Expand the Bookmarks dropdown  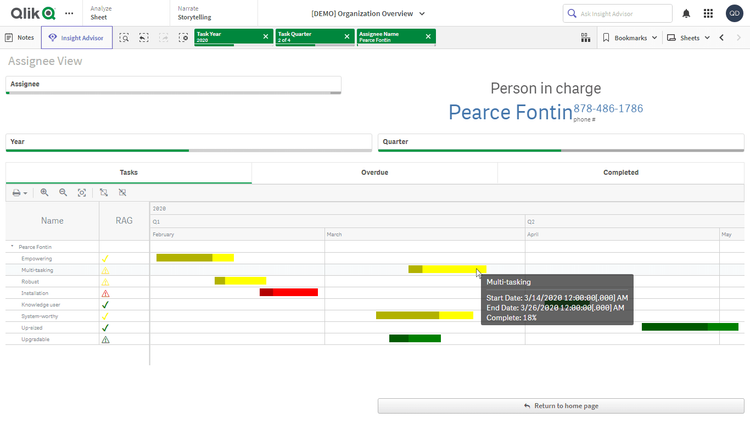pos(631,37)
